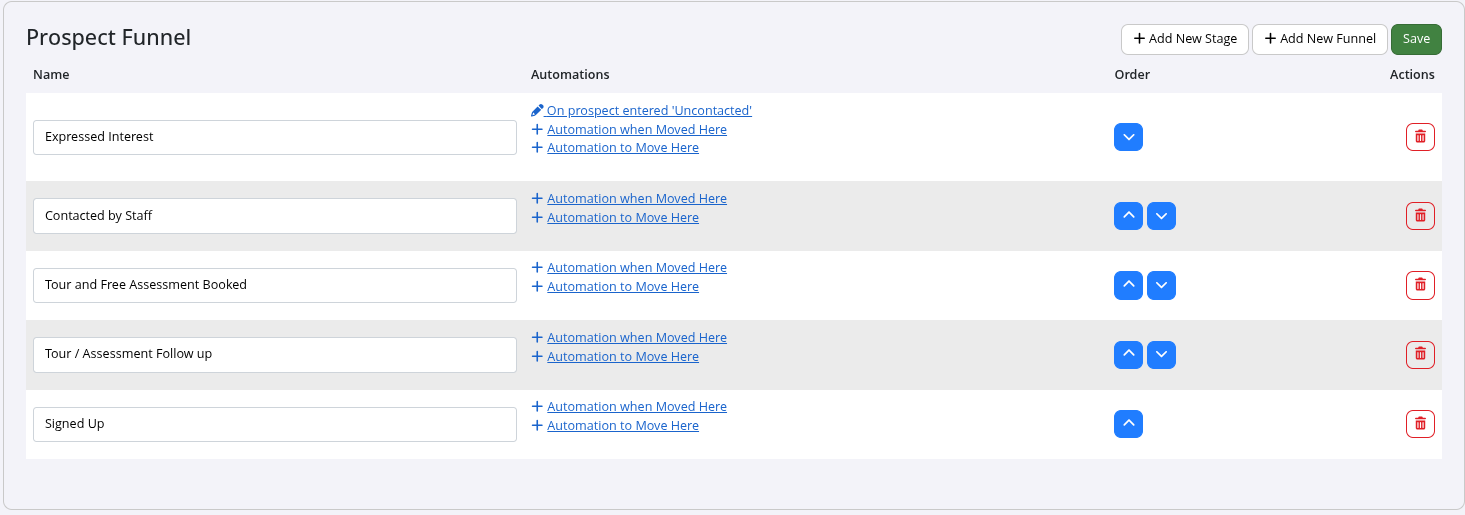Image resolution: width=1465 pixels, height=515 pixels.
Task: Add Automation when Moved Here for Tour / Assessment Follow up
Action: tap(636, 338)
